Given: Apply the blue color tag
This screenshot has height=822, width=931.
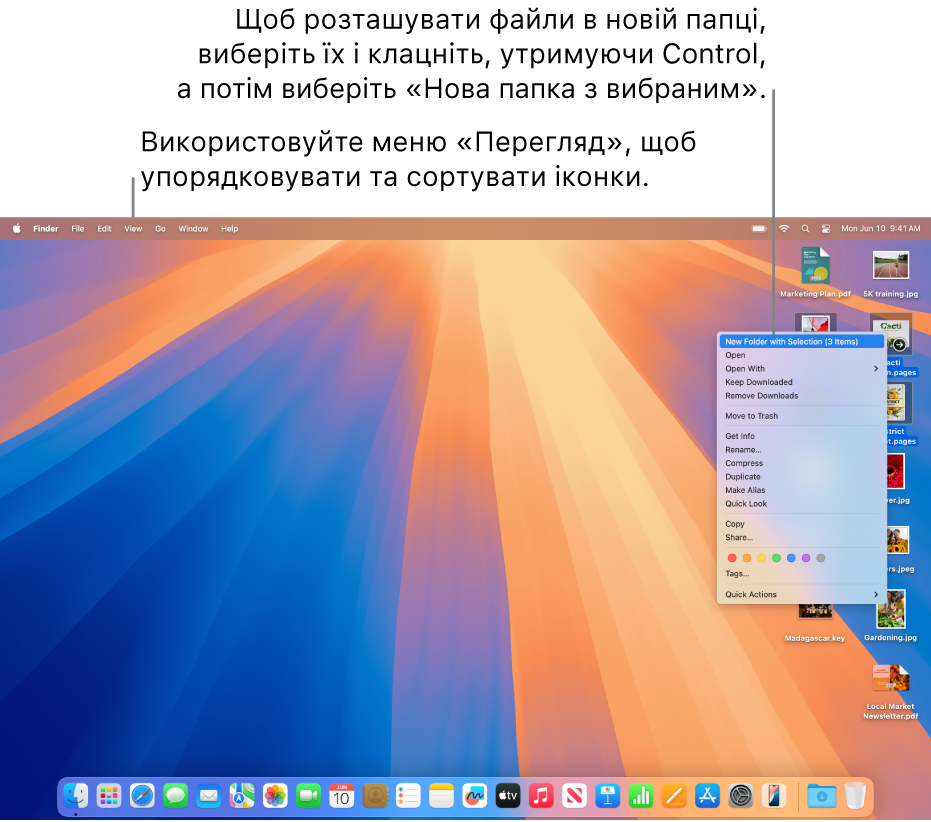Looking at the screenshot, I should pyautogui.click(x=791, y=558).
